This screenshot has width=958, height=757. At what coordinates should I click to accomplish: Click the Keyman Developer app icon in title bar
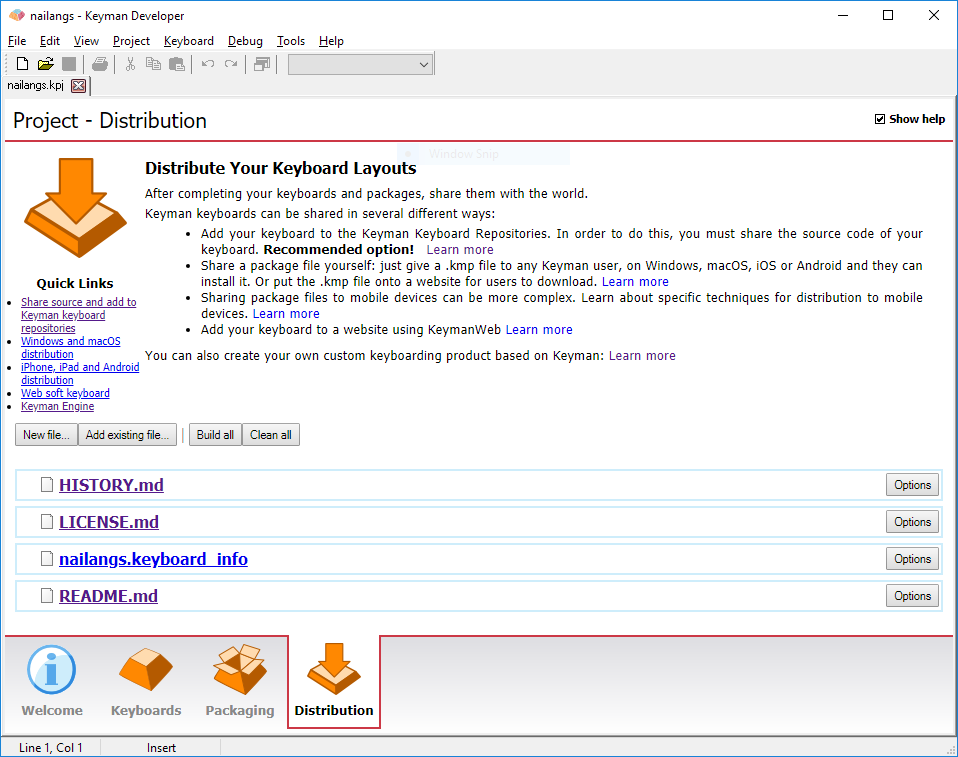click(x=16, y=15)
